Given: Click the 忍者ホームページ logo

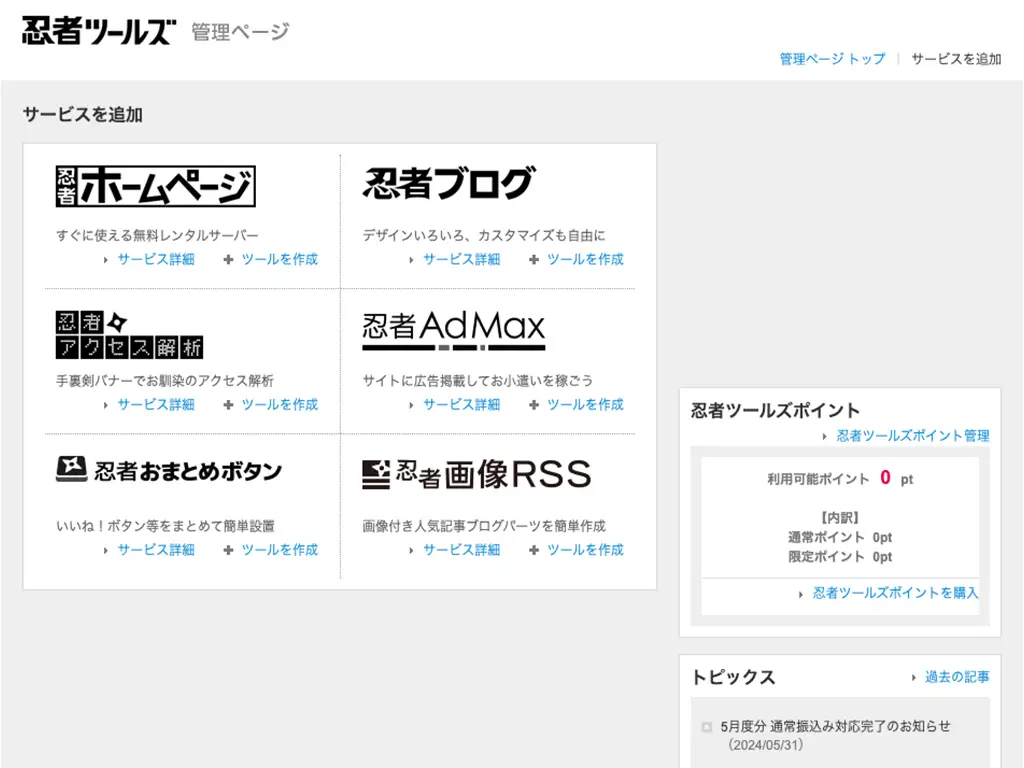Looking at the screenshot, I should pyautogui.click(x=155, y=186).
